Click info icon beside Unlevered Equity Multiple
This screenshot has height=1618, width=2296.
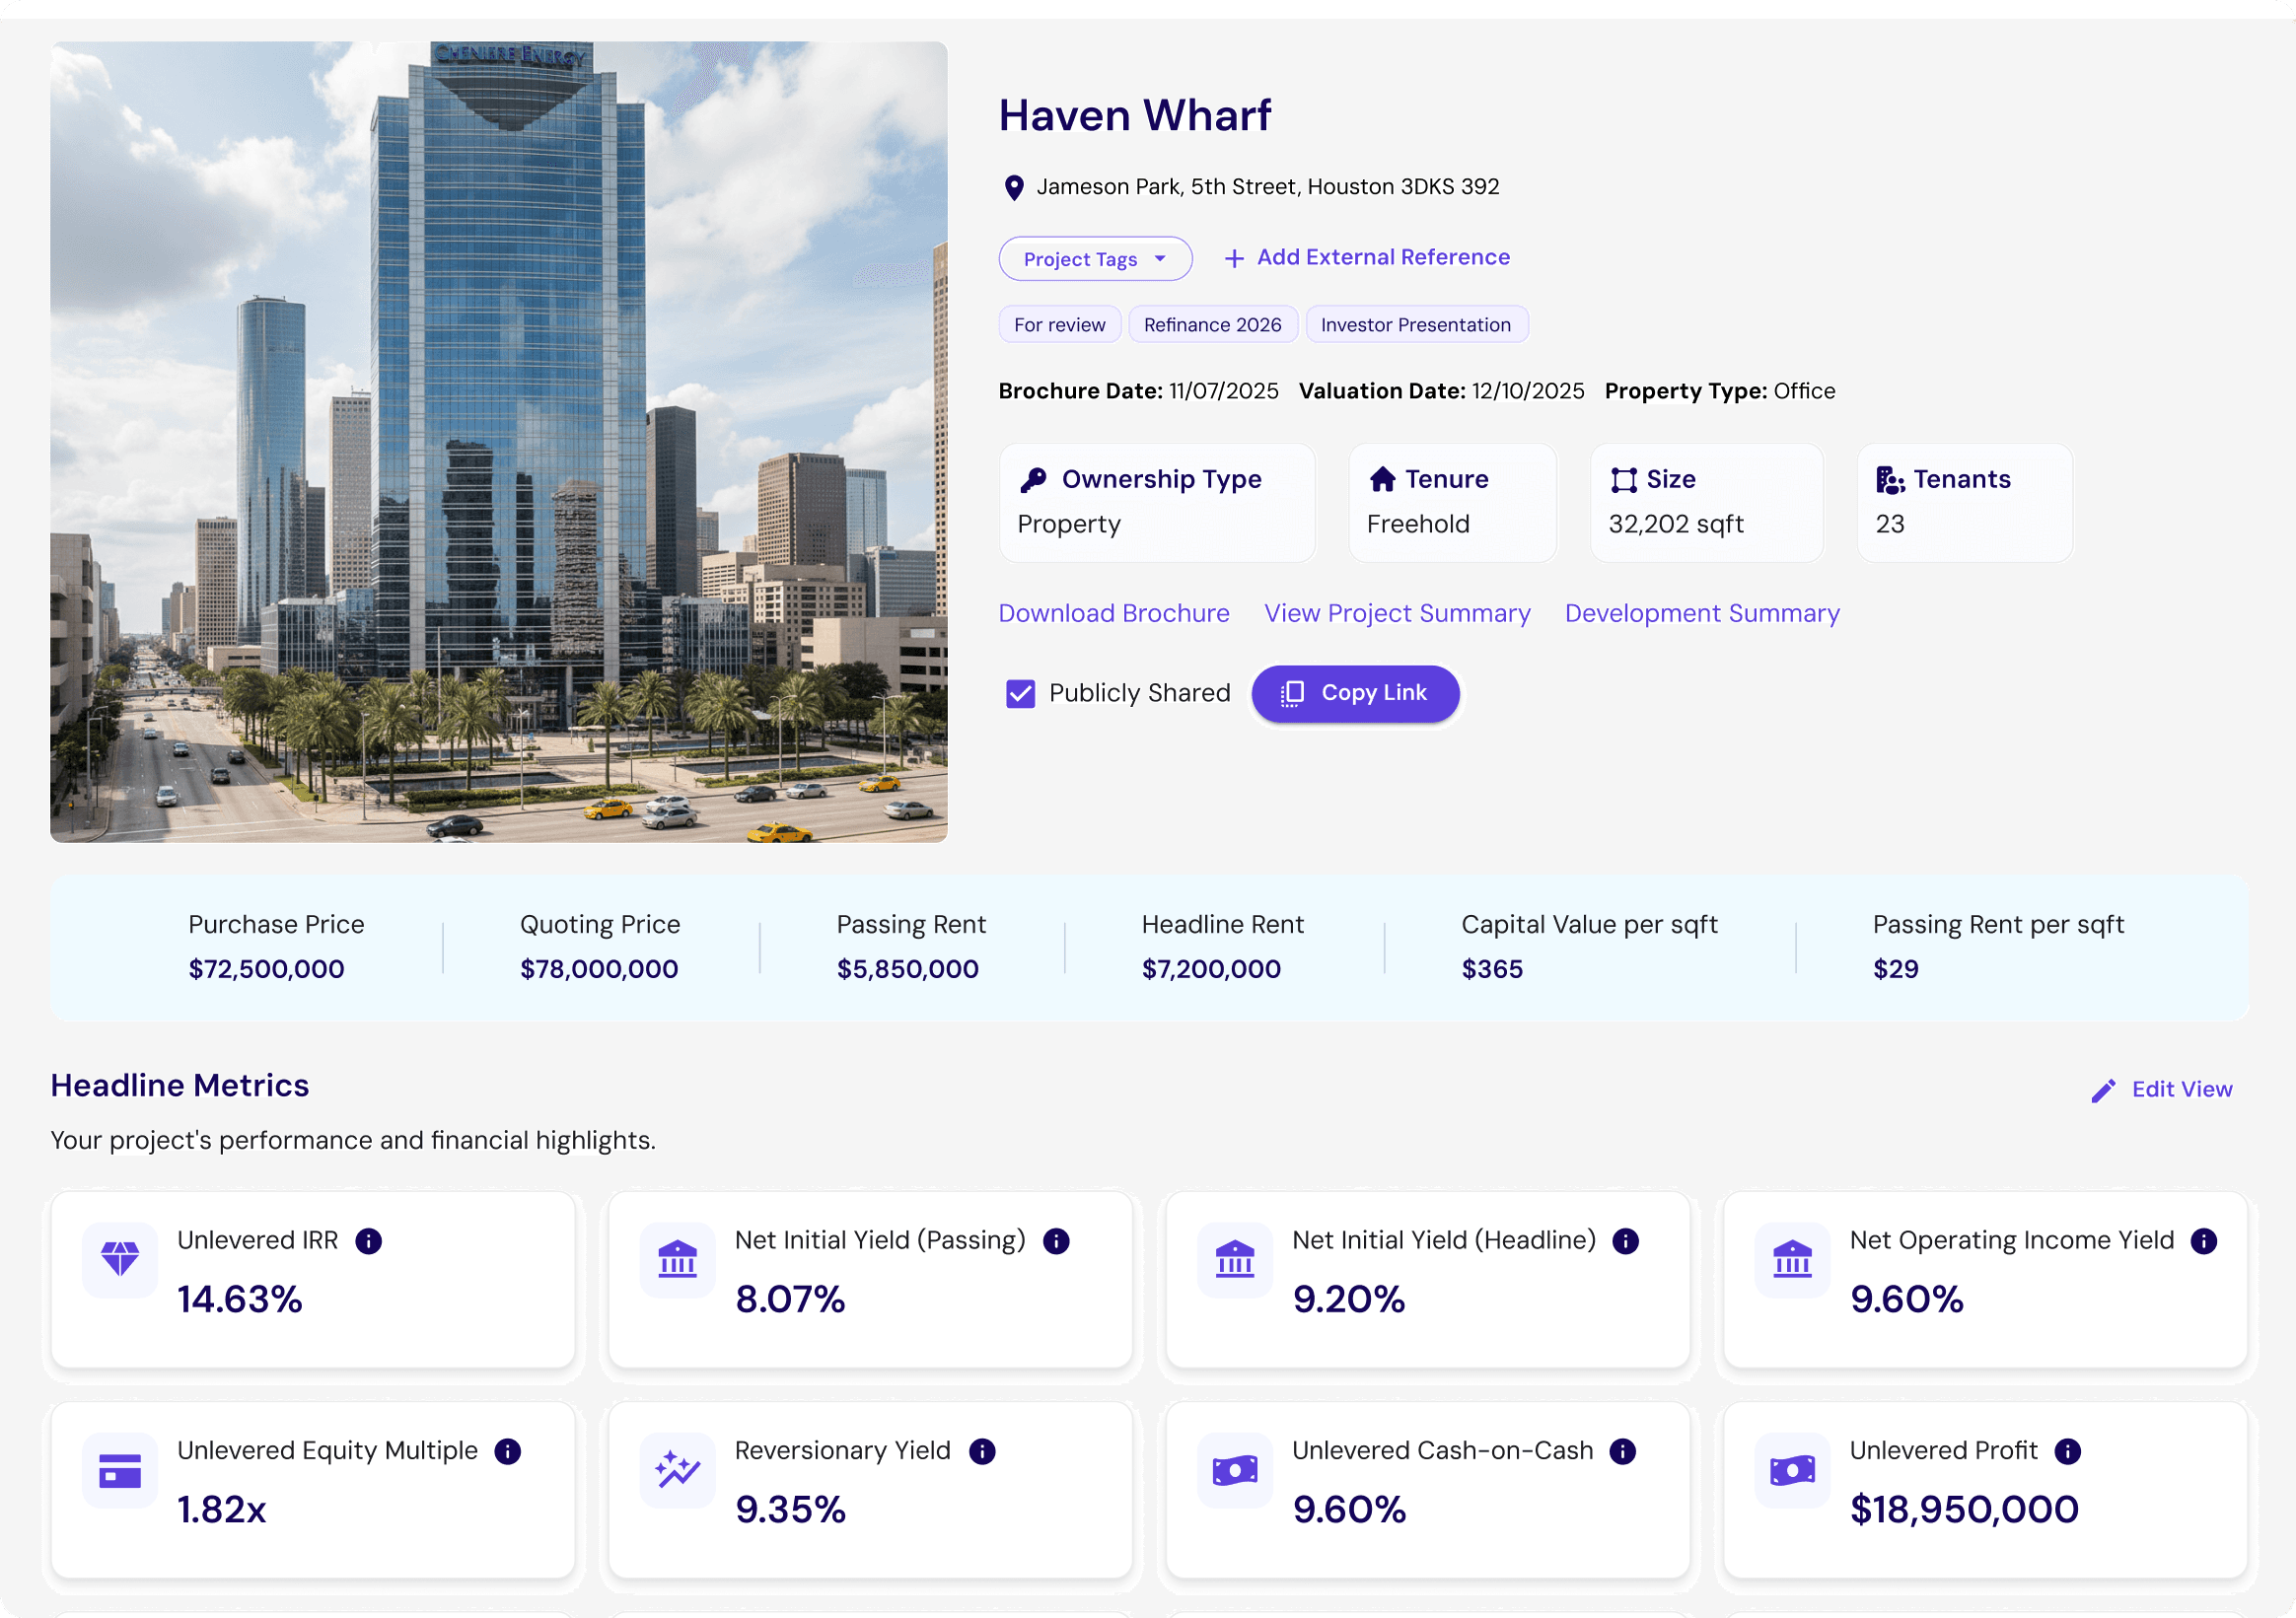point(508,1451)
